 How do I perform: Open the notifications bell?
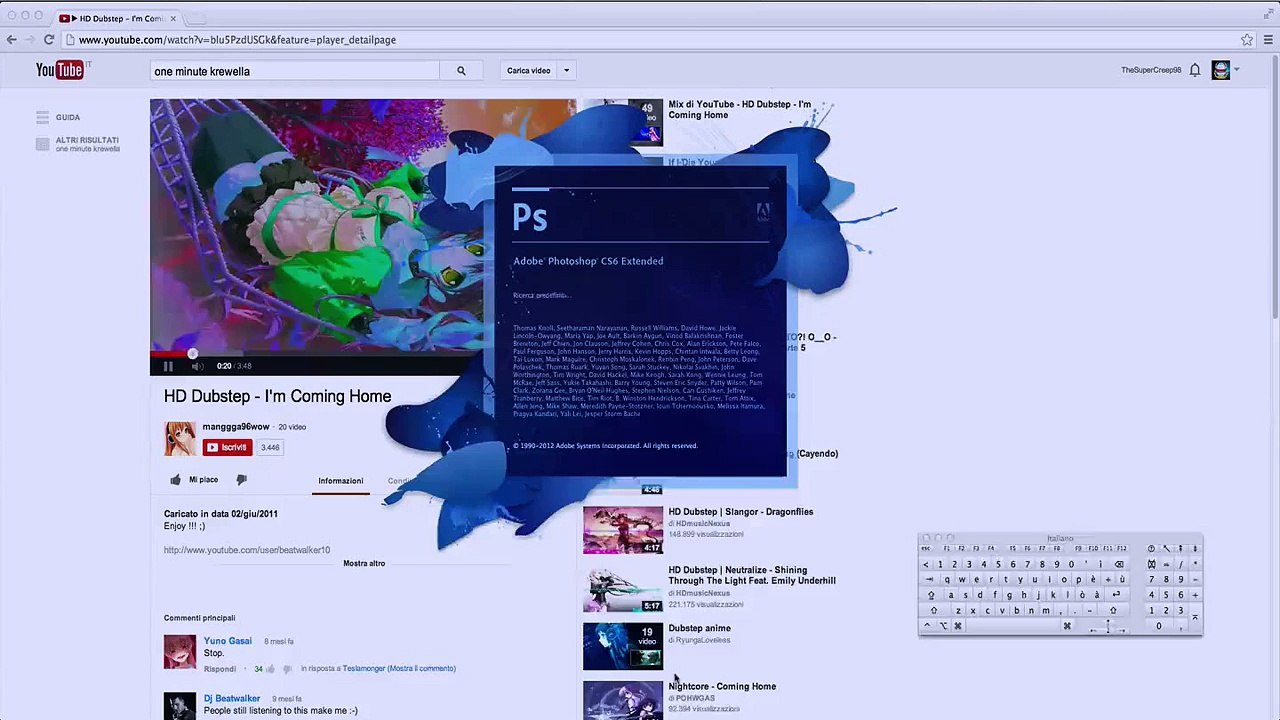click(x=1194, y=70)
